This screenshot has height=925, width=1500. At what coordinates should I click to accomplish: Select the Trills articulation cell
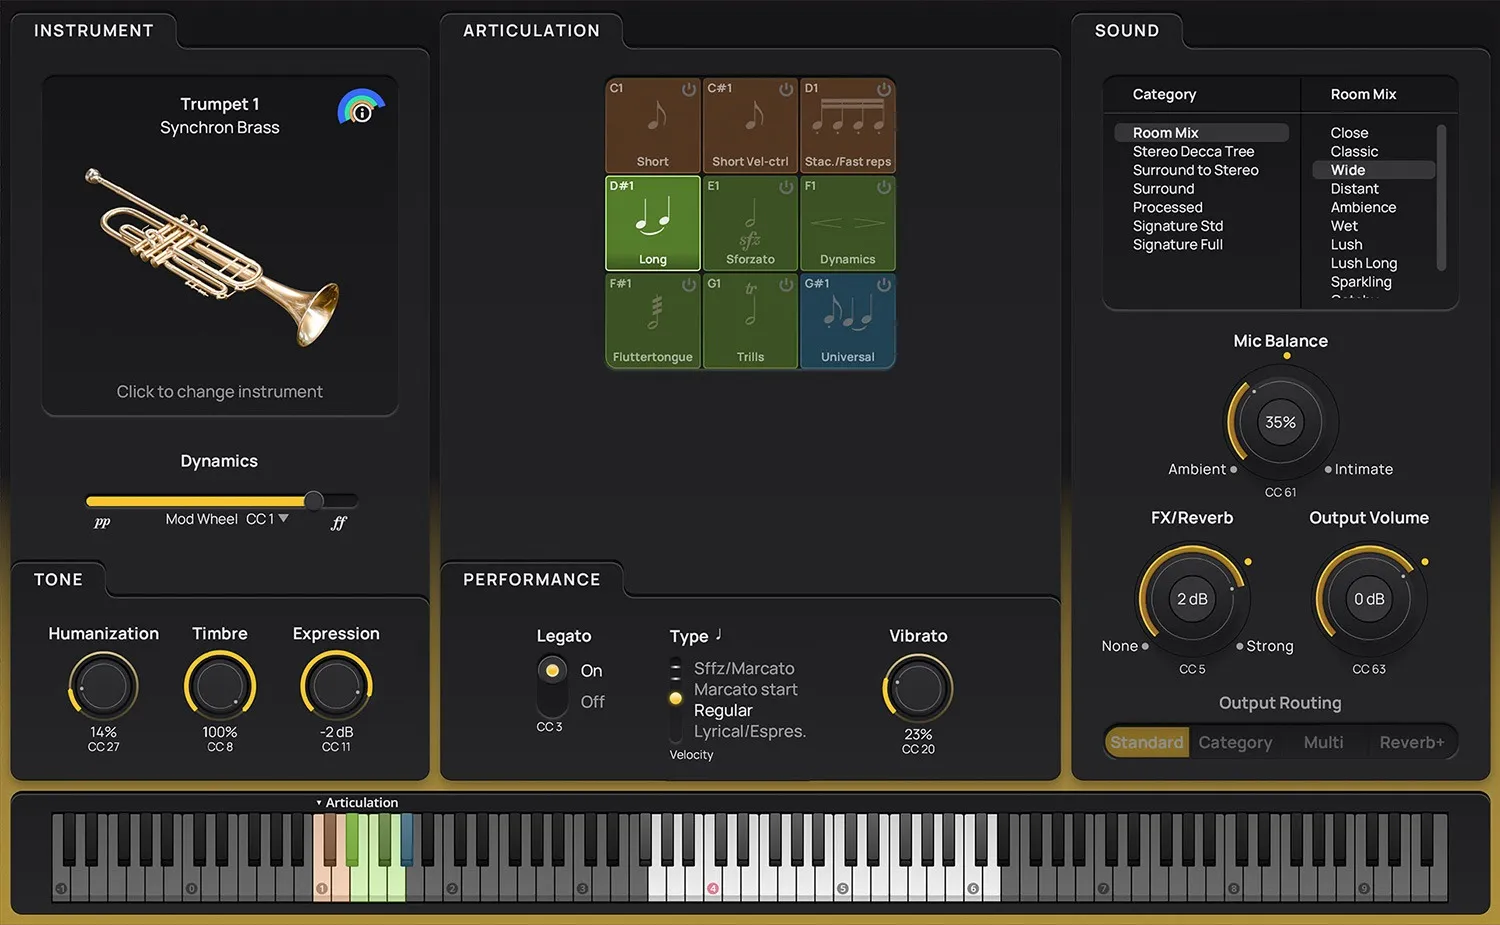(750, 321)
